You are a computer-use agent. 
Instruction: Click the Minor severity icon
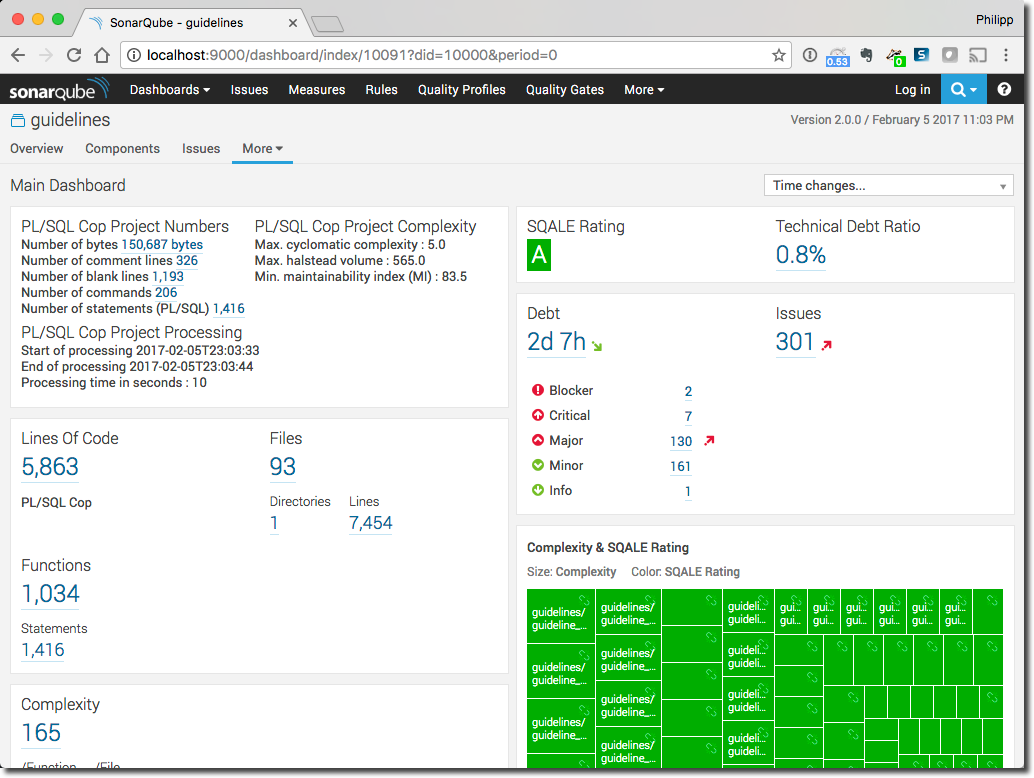pos(537,465)
